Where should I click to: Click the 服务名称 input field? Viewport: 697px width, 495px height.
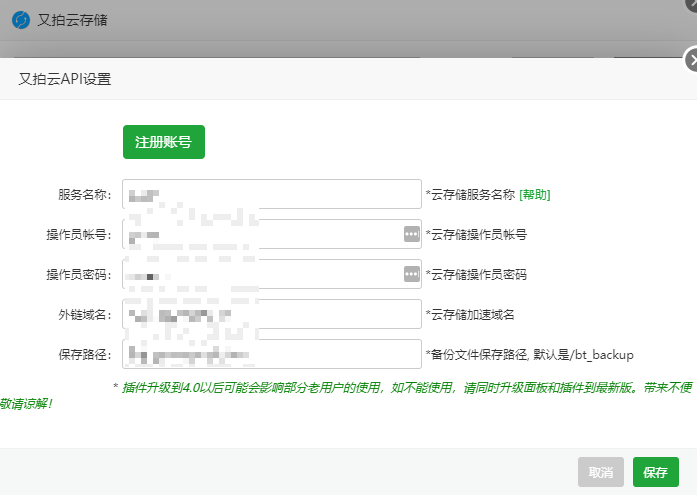click(x=272, y=194)
